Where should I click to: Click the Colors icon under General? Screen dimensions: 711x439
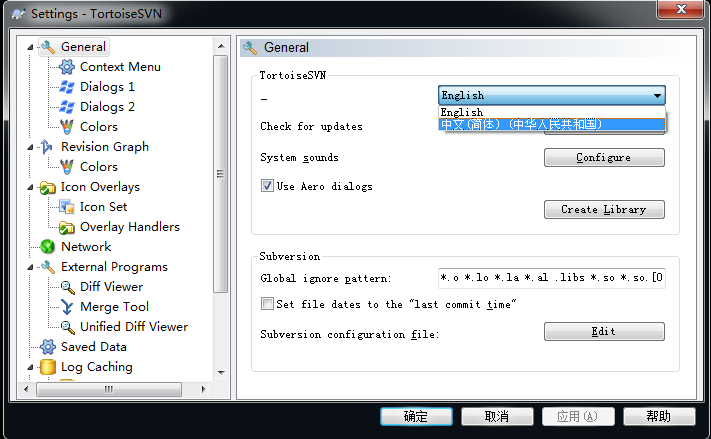click(x=67, y=127)
